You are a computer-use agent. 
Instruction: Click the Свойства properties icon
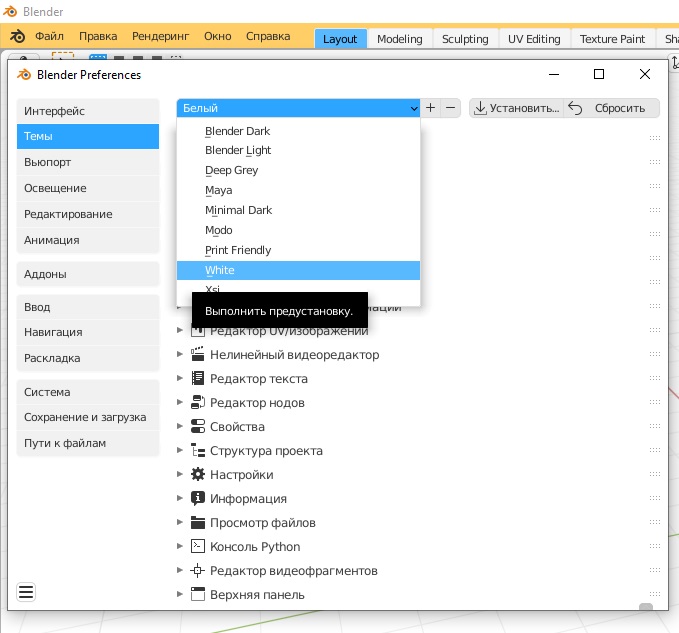pos(198,426)
